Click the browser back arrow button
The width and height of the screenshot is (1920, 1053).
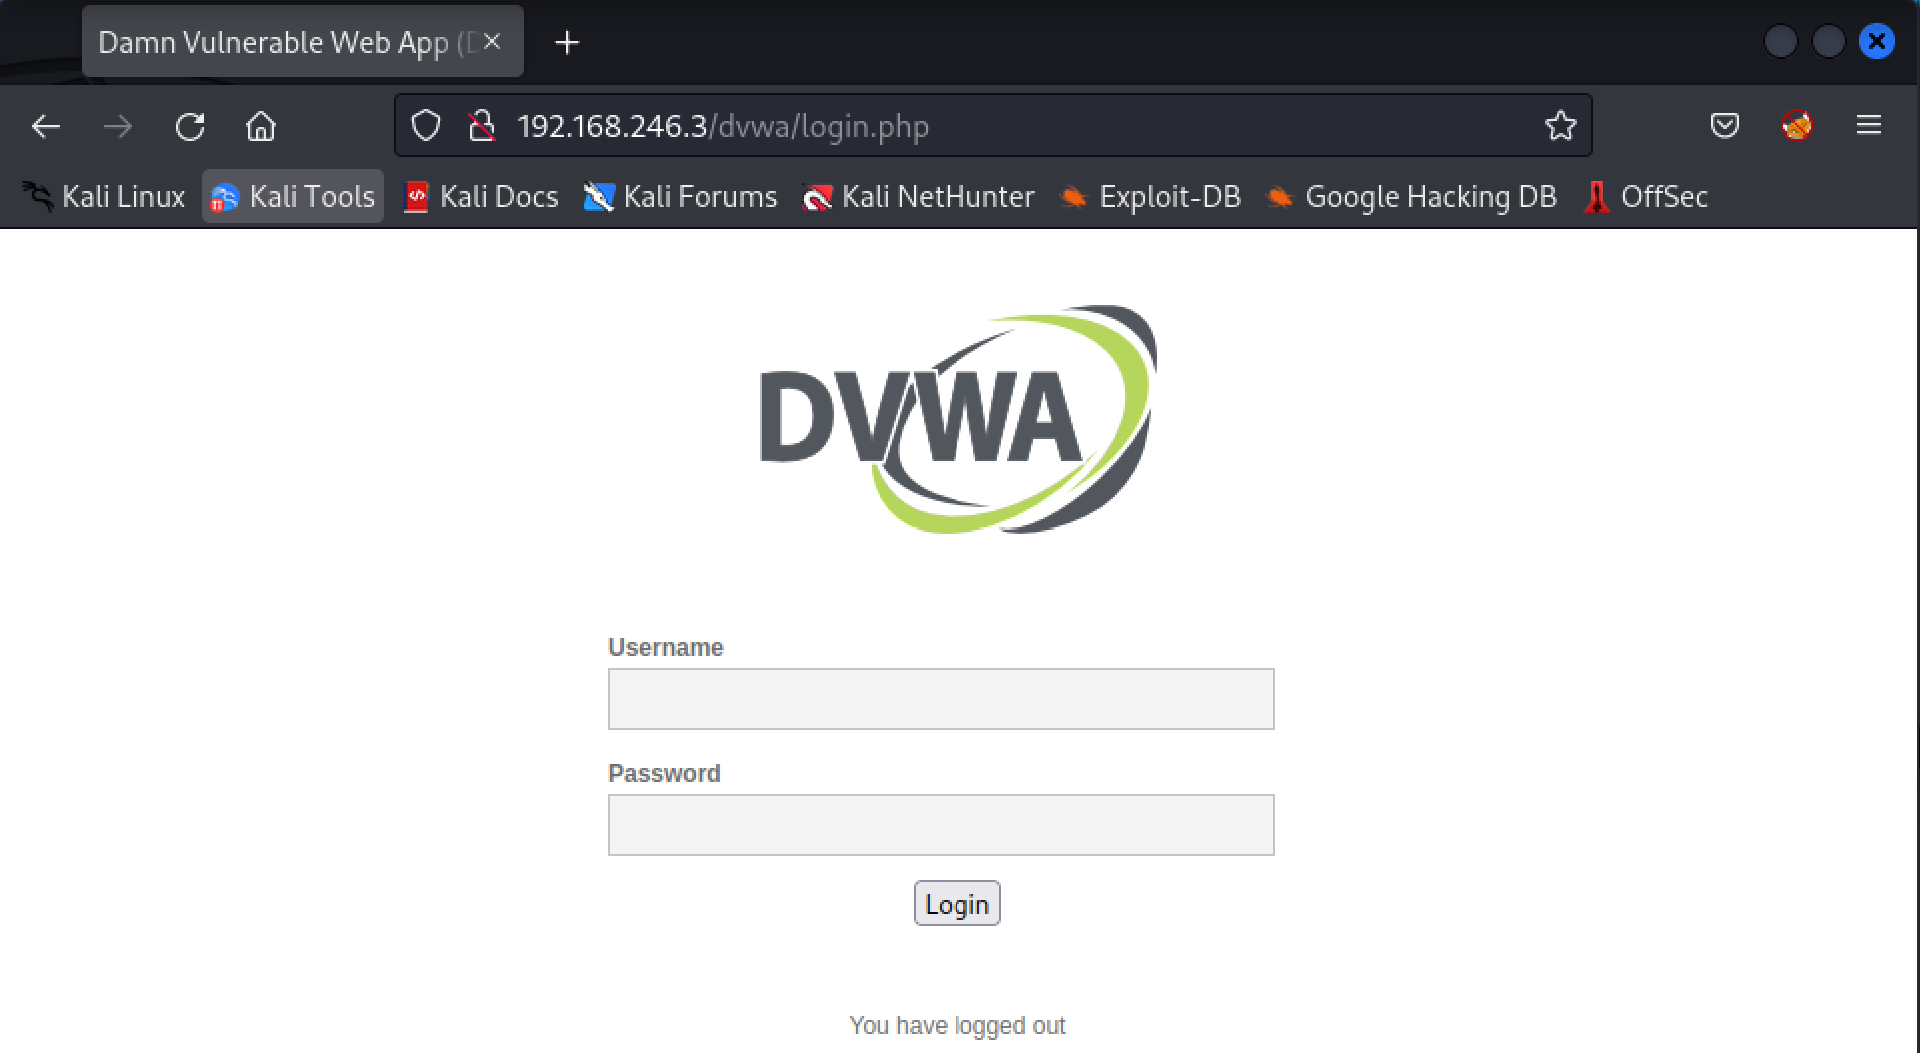tap(46, 127)
